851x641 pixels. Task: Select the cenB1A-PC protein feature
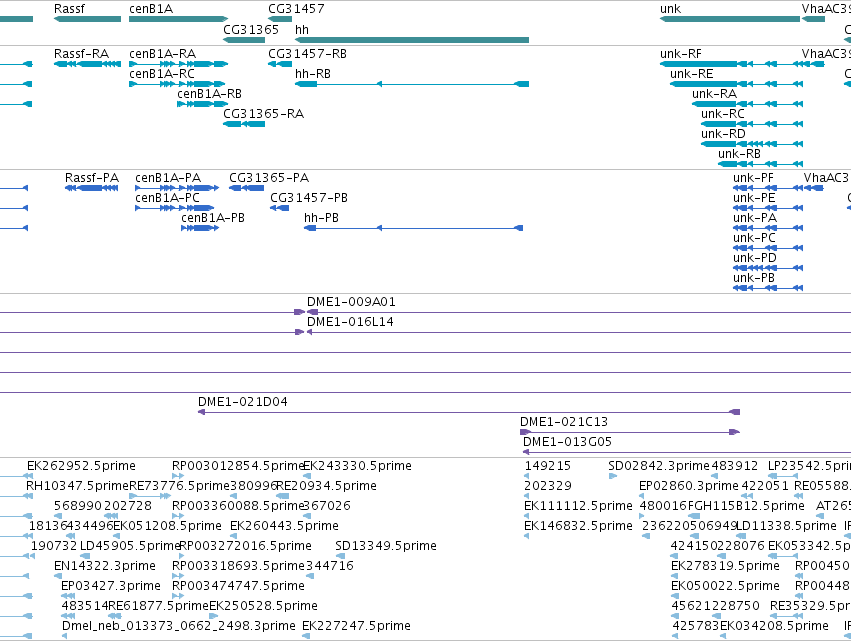(175, 208)
